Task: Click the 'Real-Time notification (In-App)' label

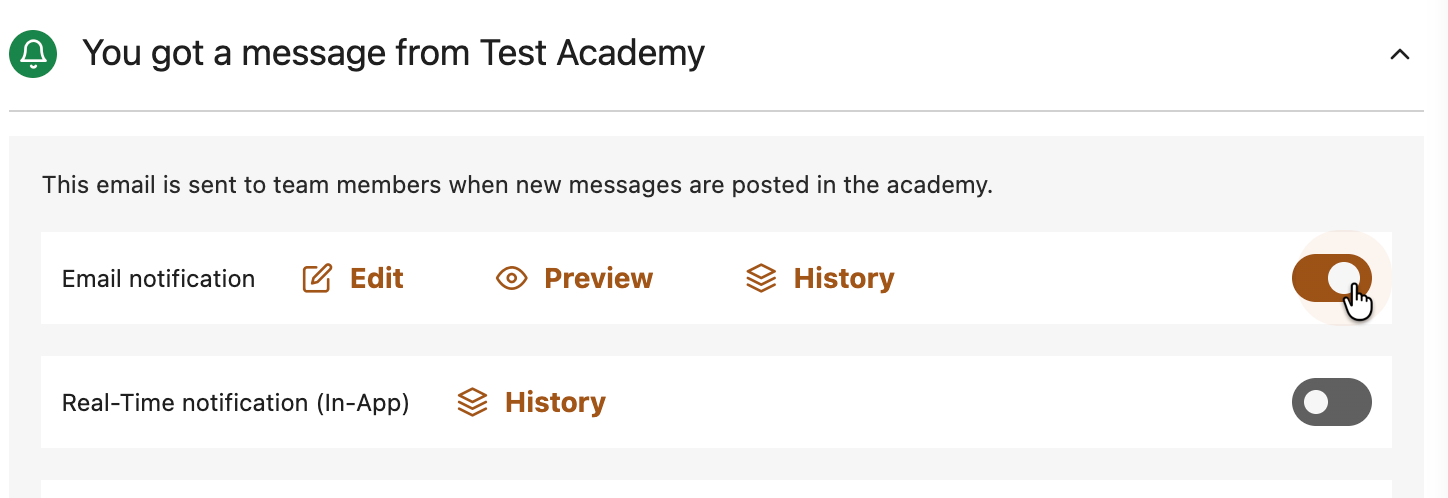Action: tap(235, 403)
